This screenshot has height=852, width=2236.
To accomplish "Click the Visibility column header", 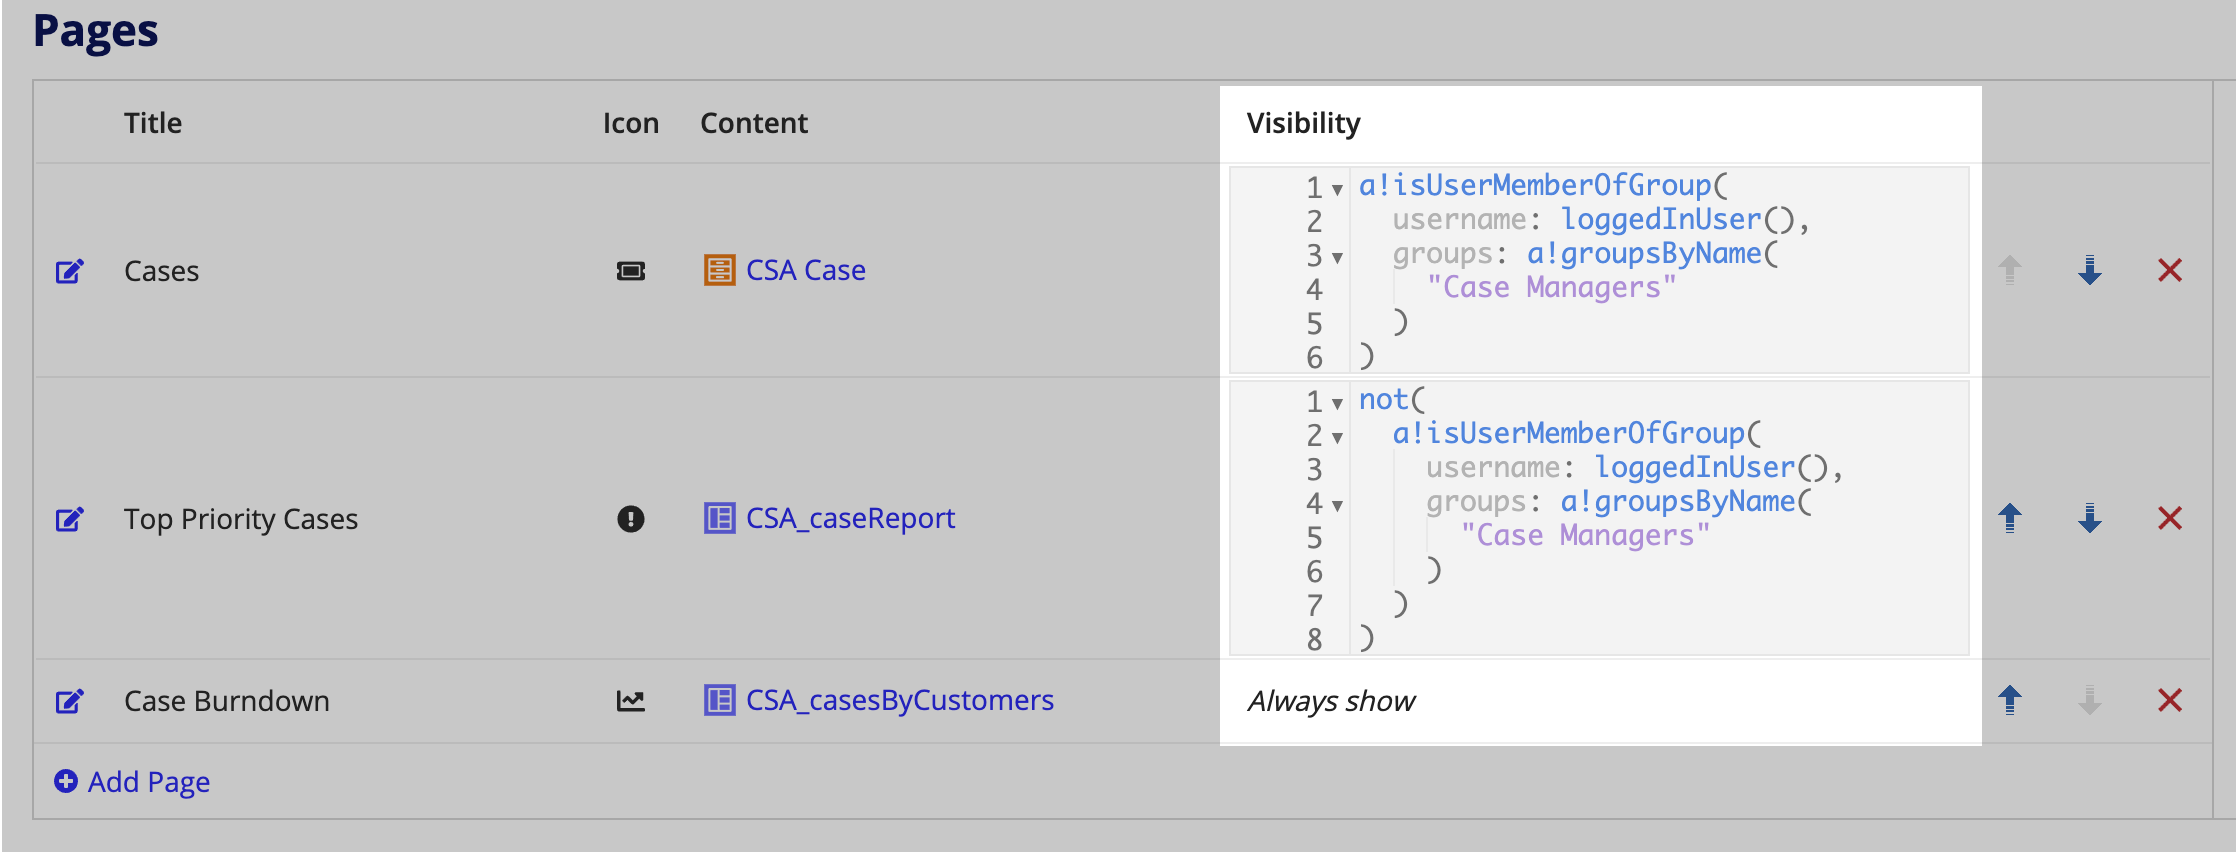I will coord(1303,123).
